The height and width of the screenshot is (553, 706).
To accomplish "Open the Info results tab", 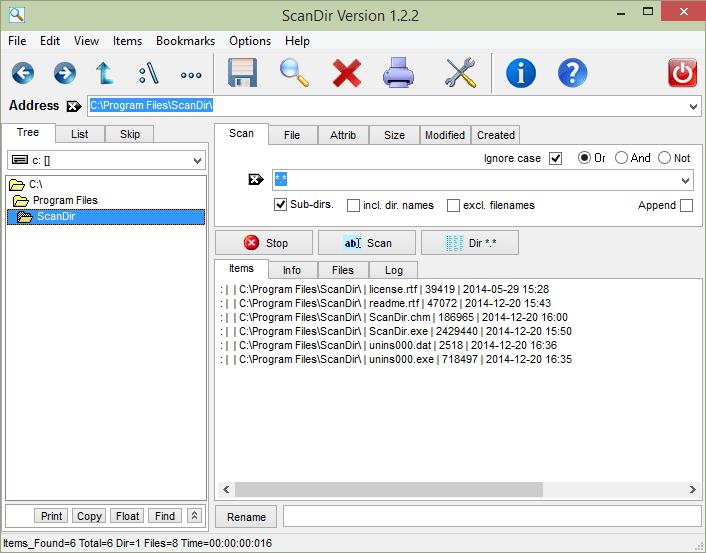I will pos(292,270).
